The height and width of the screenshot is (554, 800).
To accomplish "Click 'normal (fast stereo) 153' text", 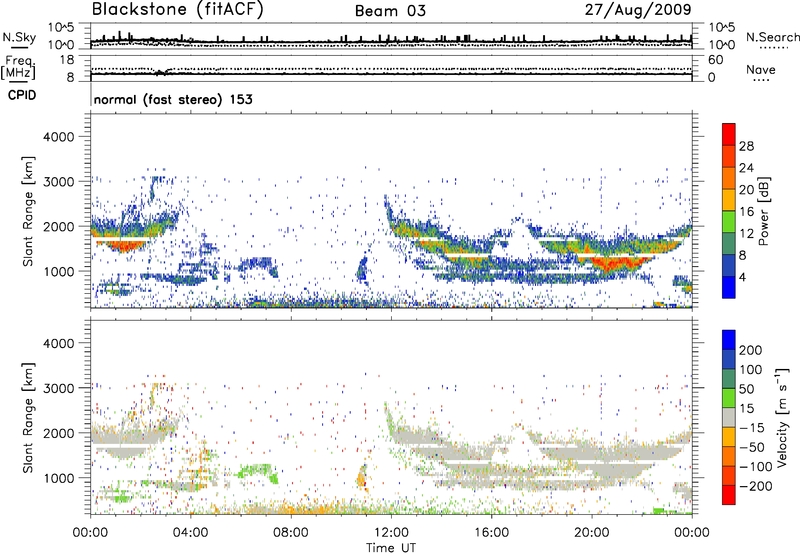I will (x=173, y=99).
